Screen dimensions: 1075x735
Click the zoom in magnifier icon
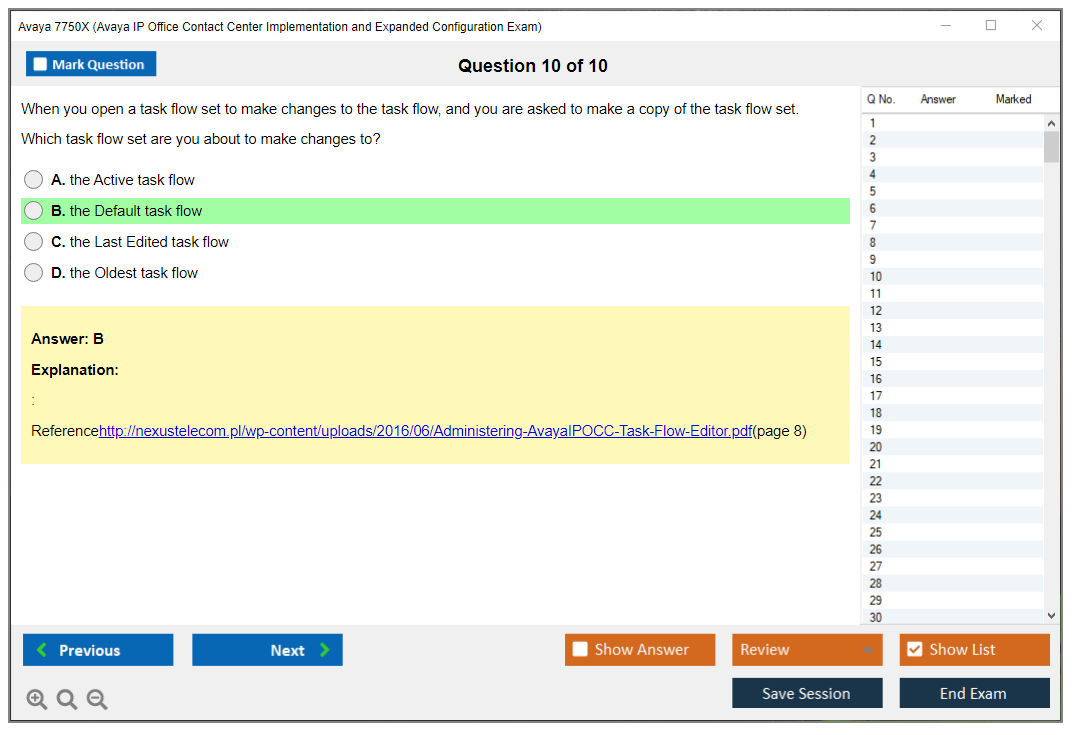(37, 700)
